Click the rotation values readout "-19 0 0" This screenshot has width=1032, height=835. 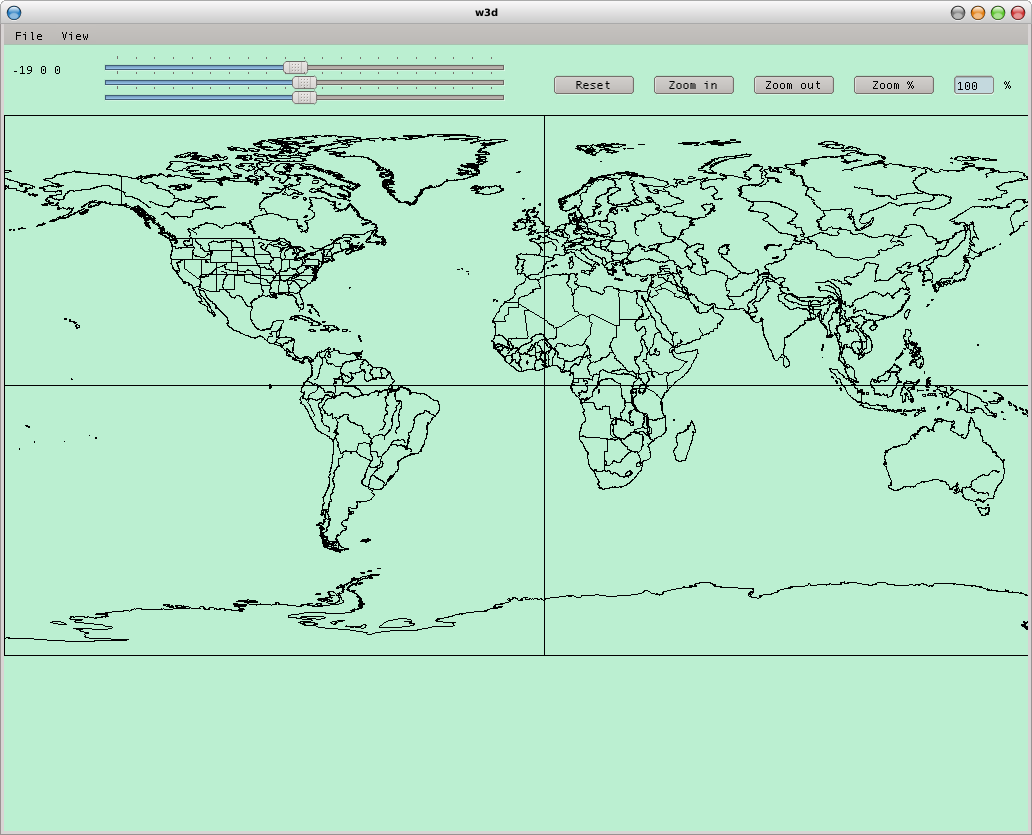point(37,70)
